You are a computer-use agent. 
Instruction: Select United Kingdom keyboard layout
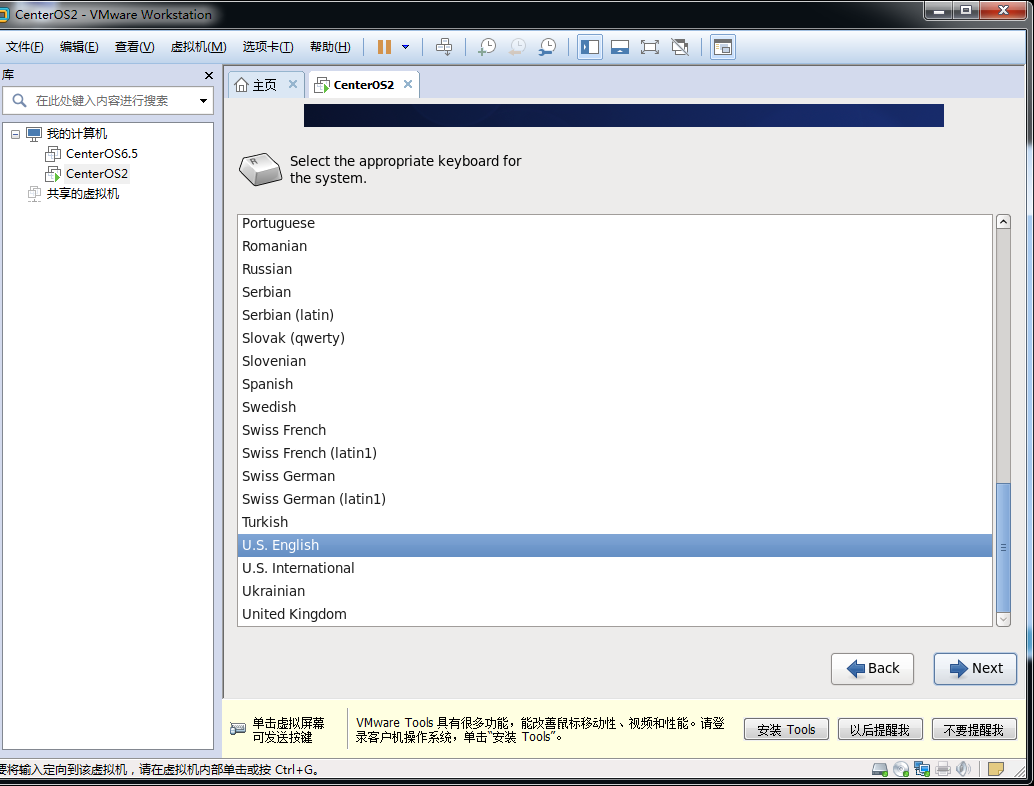615,615
